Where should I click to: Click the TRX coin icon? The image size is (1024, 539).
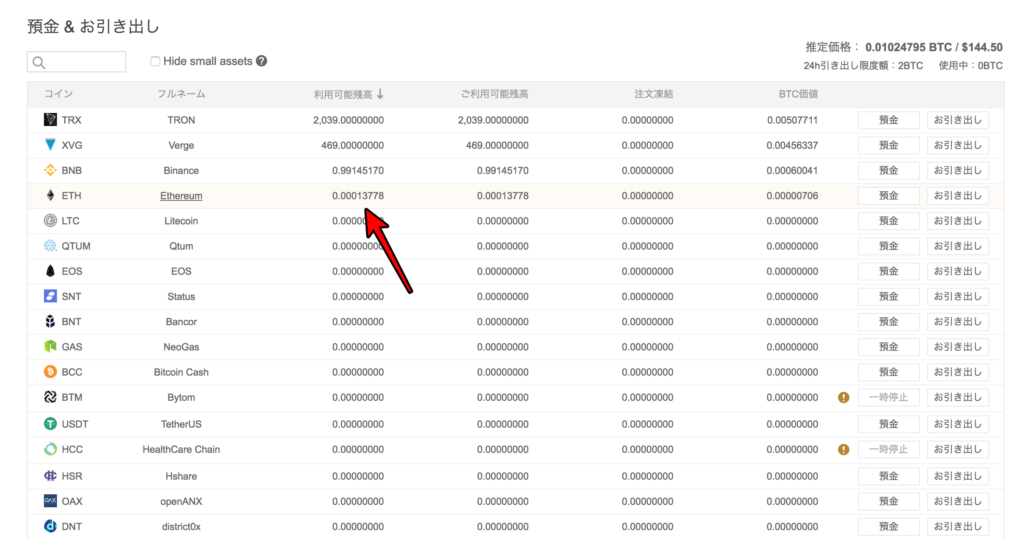pos(50,120)
